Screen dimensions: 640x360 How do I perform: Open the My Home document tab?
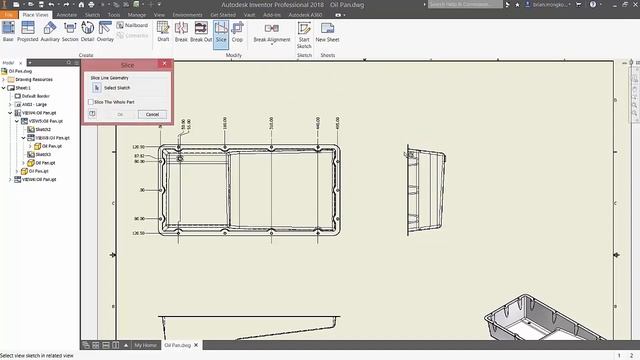145,345
